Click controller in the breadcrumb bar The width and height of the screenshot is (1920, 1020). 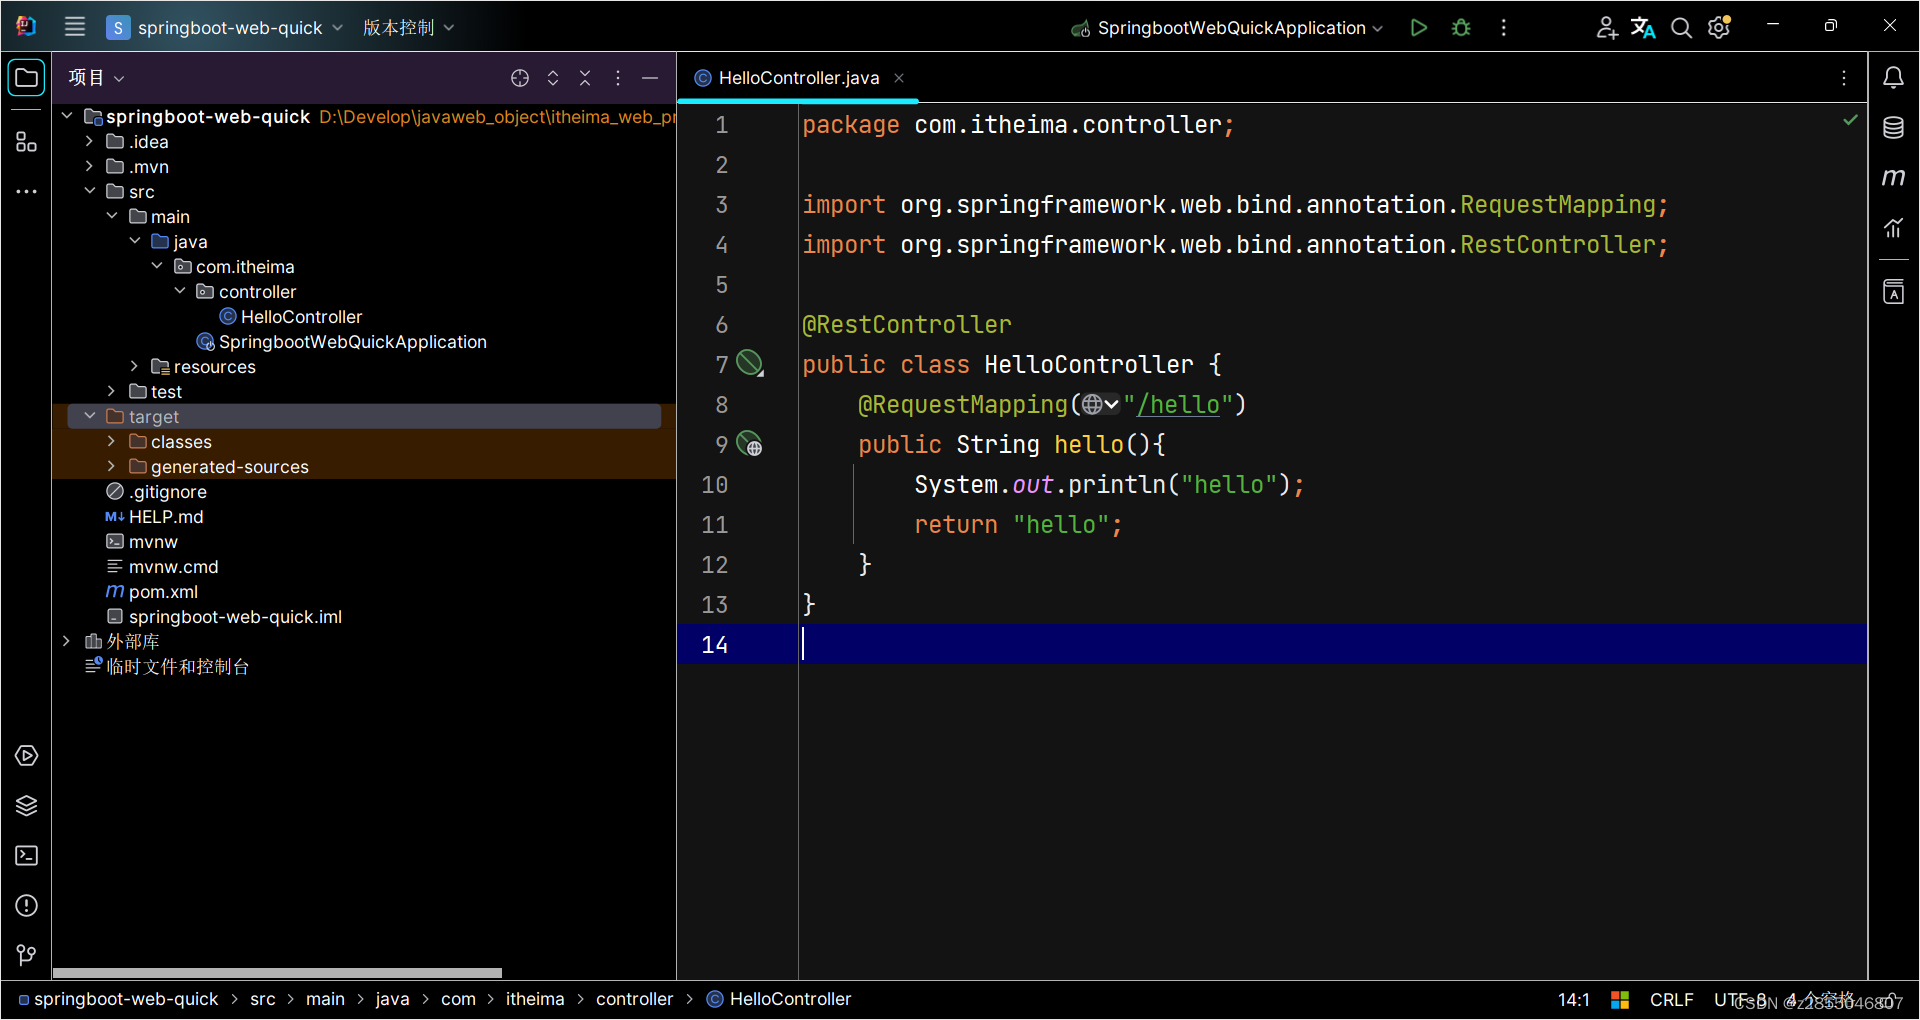(x=635, y=999)
